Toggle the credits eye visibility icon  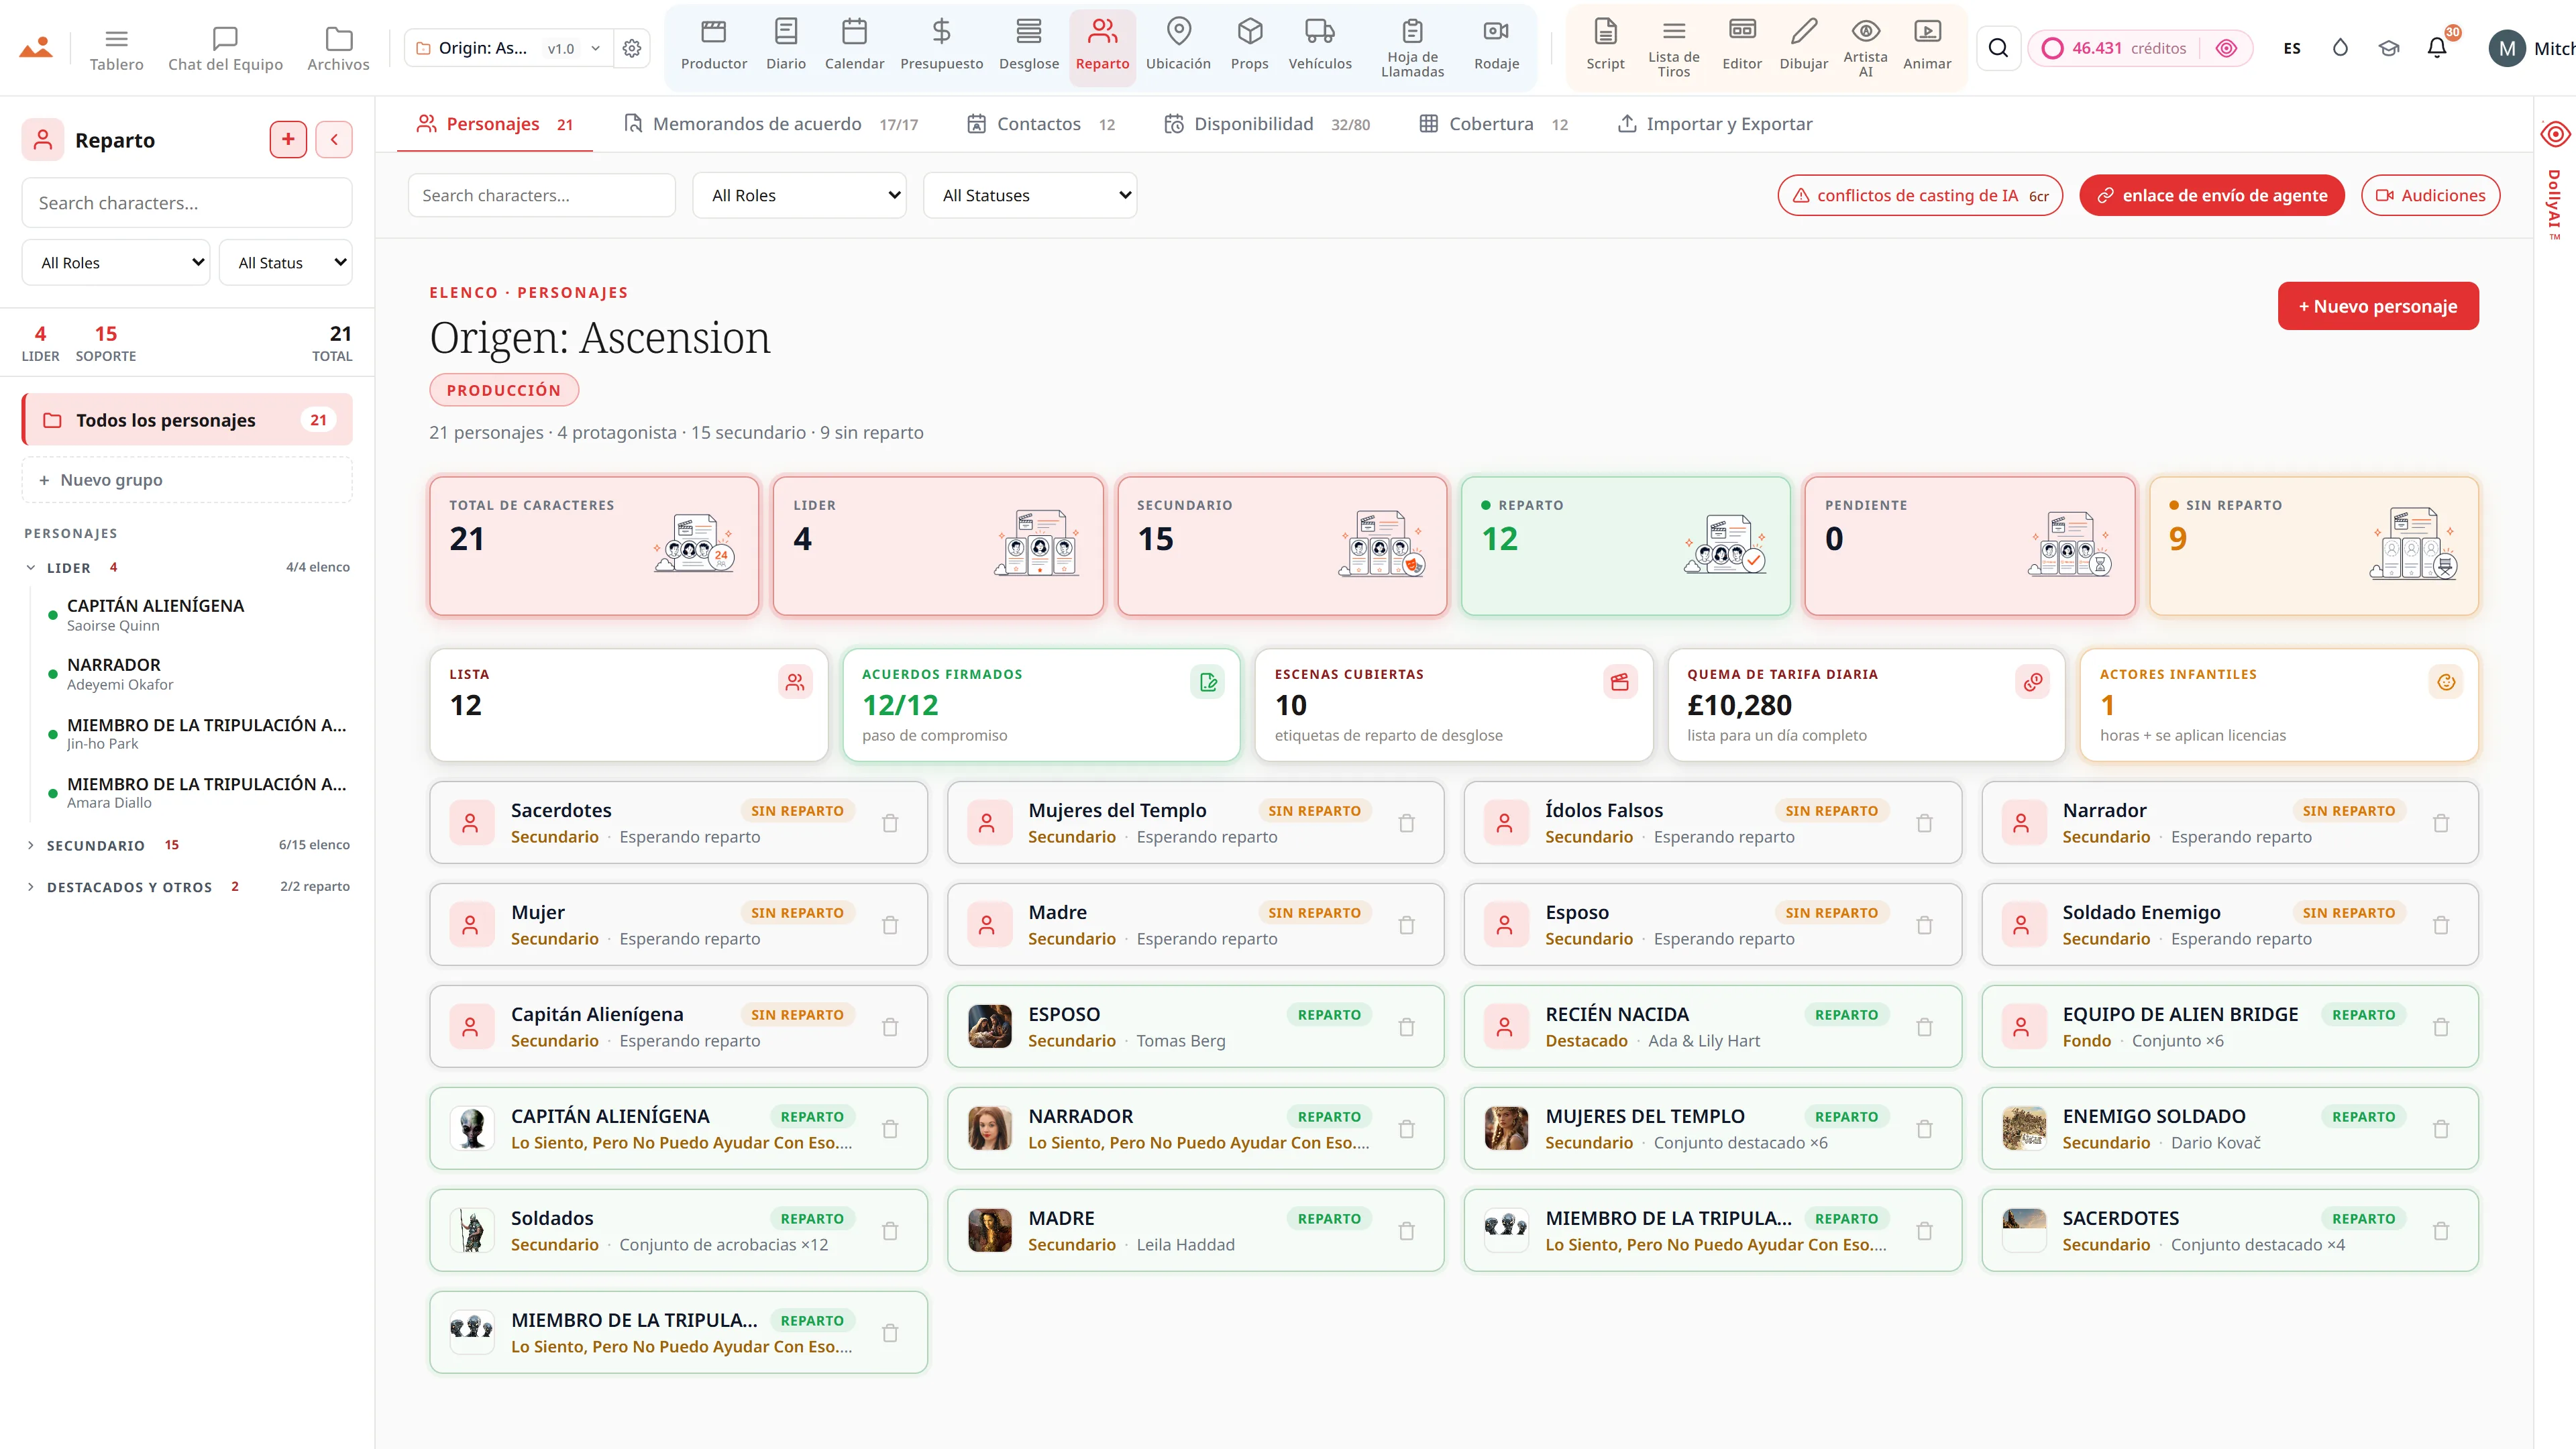coord(2226,48)
